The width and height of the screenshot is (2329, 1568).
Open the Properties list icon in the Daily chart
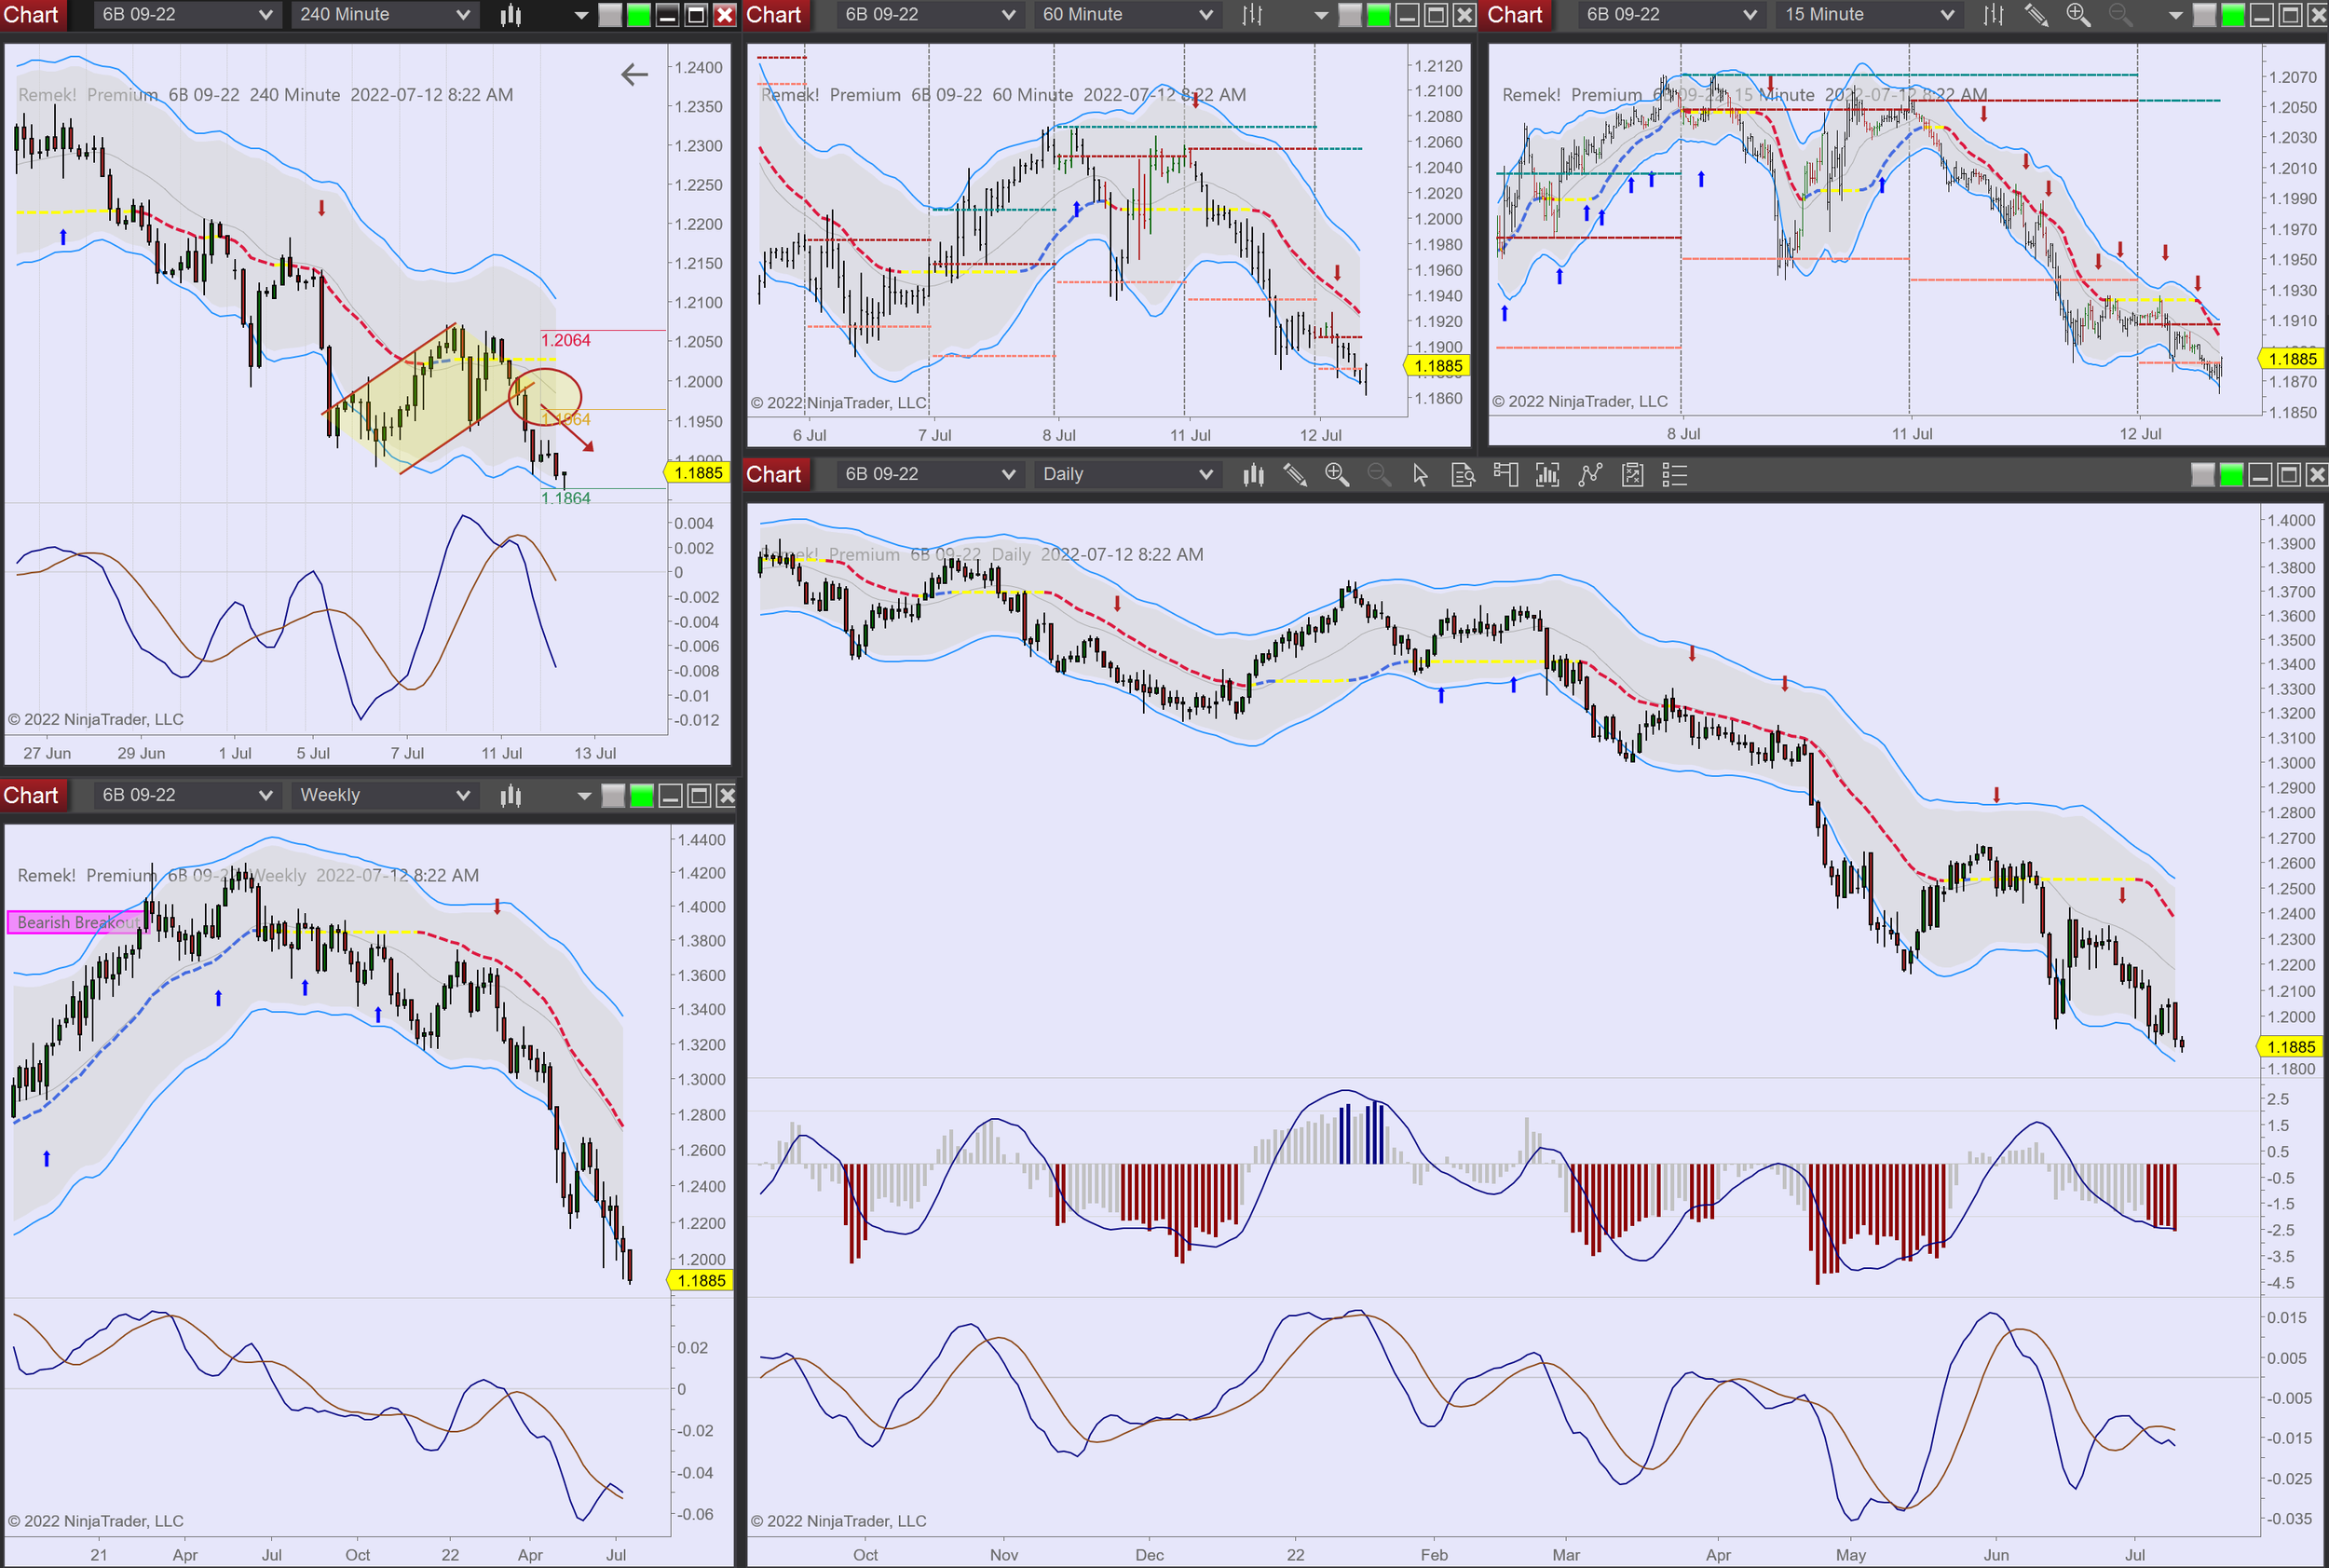(x=1674, y=475)
